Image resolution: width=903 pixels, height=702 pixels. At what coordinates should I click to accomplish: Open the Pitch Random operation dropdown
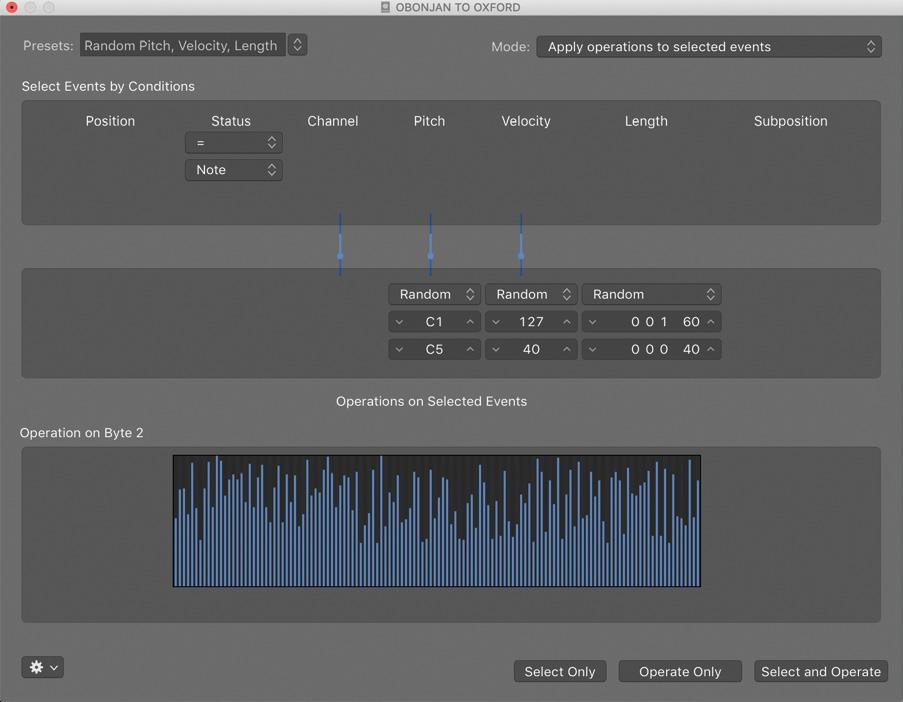435,295
